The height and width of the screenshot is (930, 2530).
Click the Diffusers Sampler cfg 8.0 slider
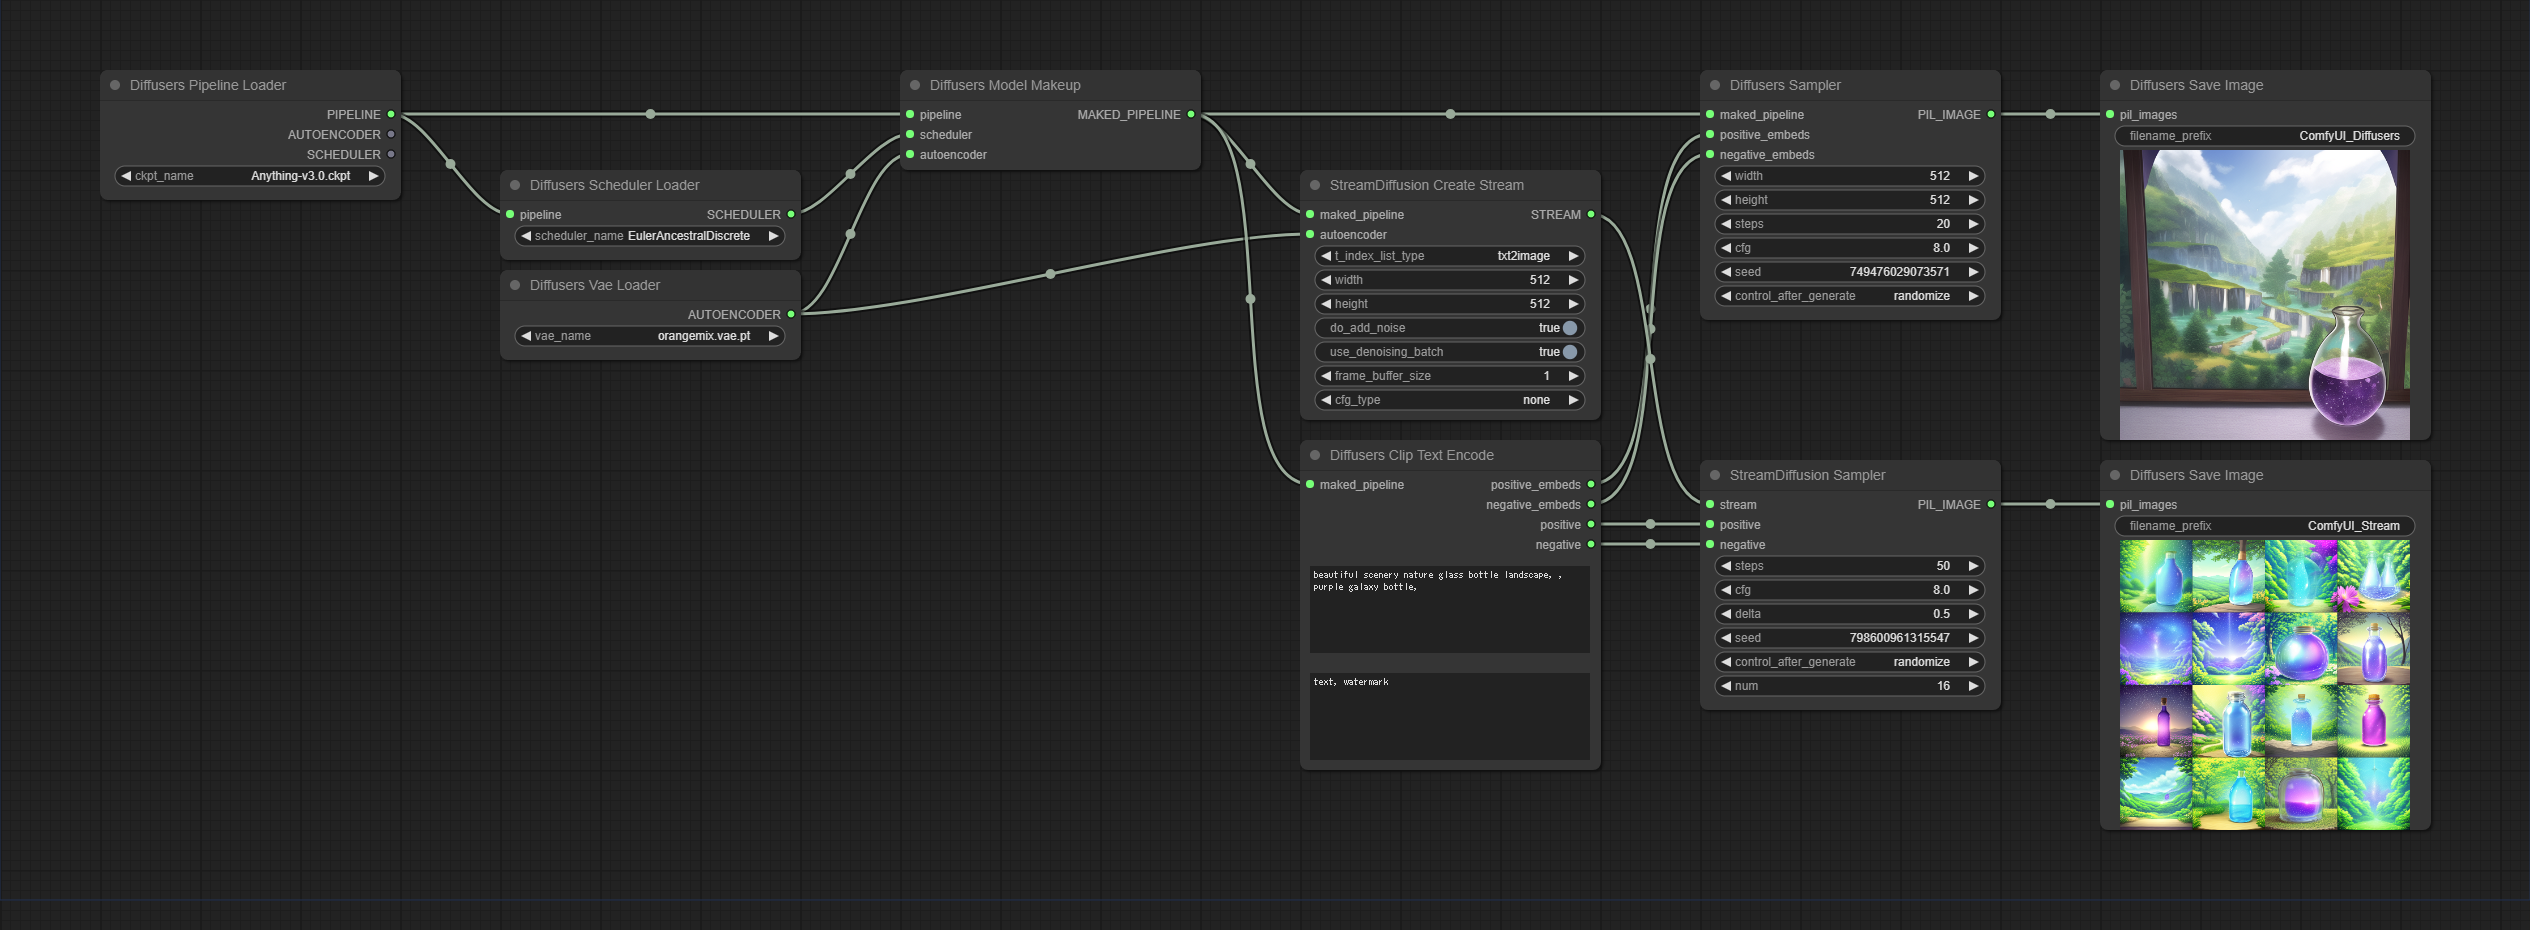(1850, 248)
